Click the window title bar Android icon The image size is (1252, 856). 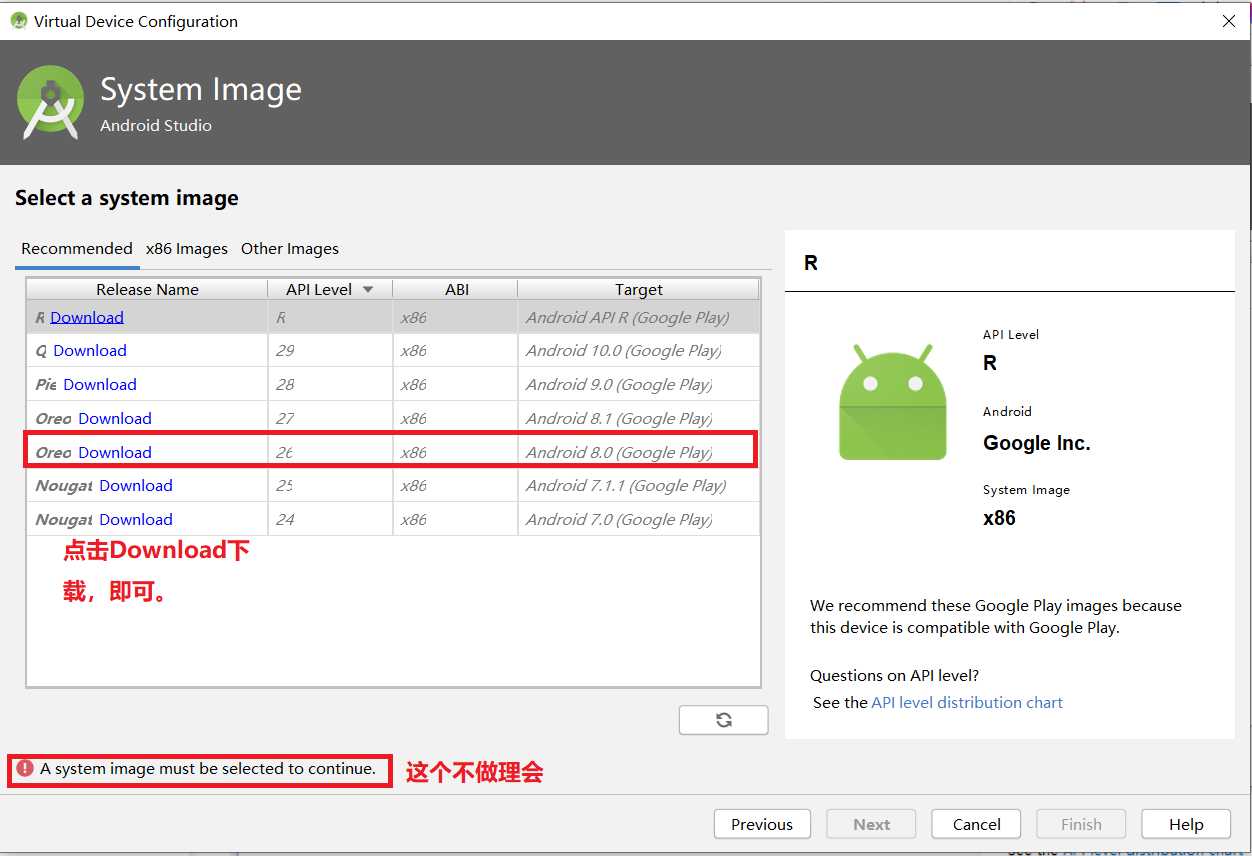pyautogui.click(x=19, y=20)
